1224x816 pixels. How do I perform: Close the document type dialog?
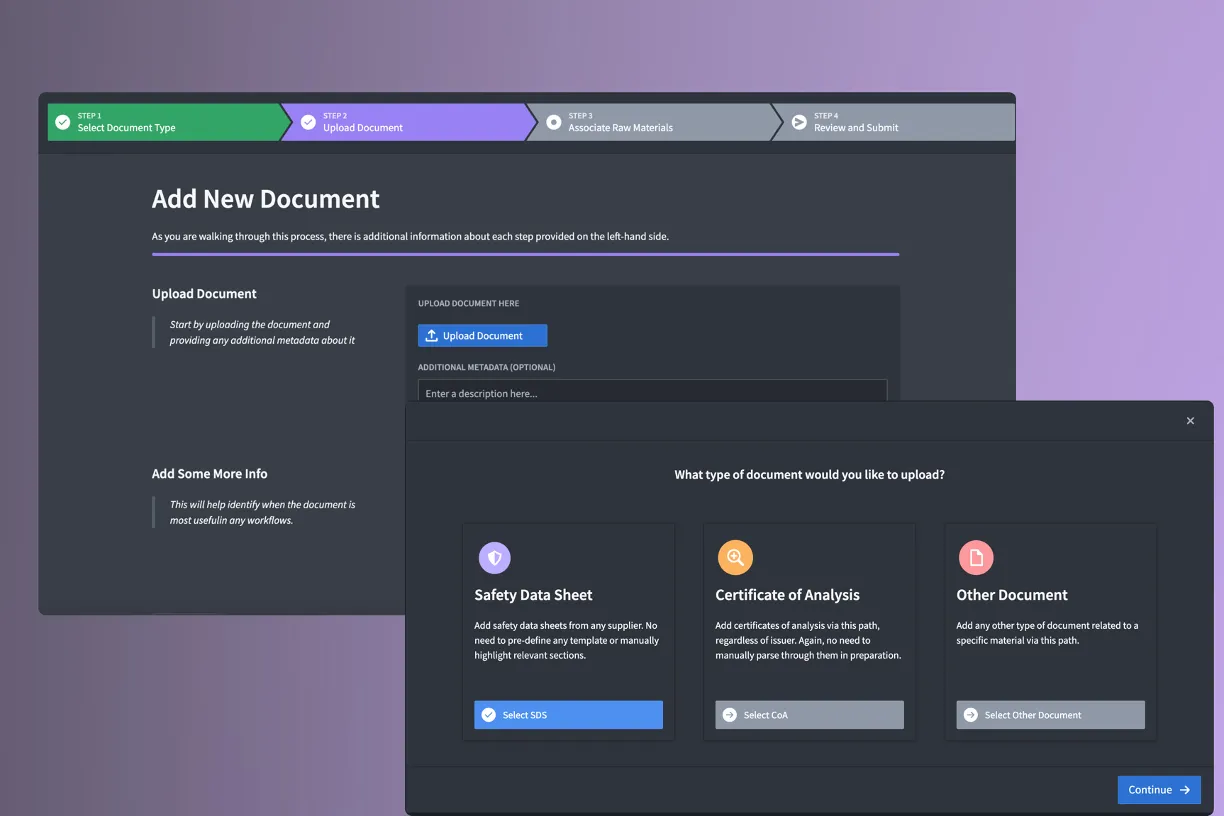[1190, 421]
